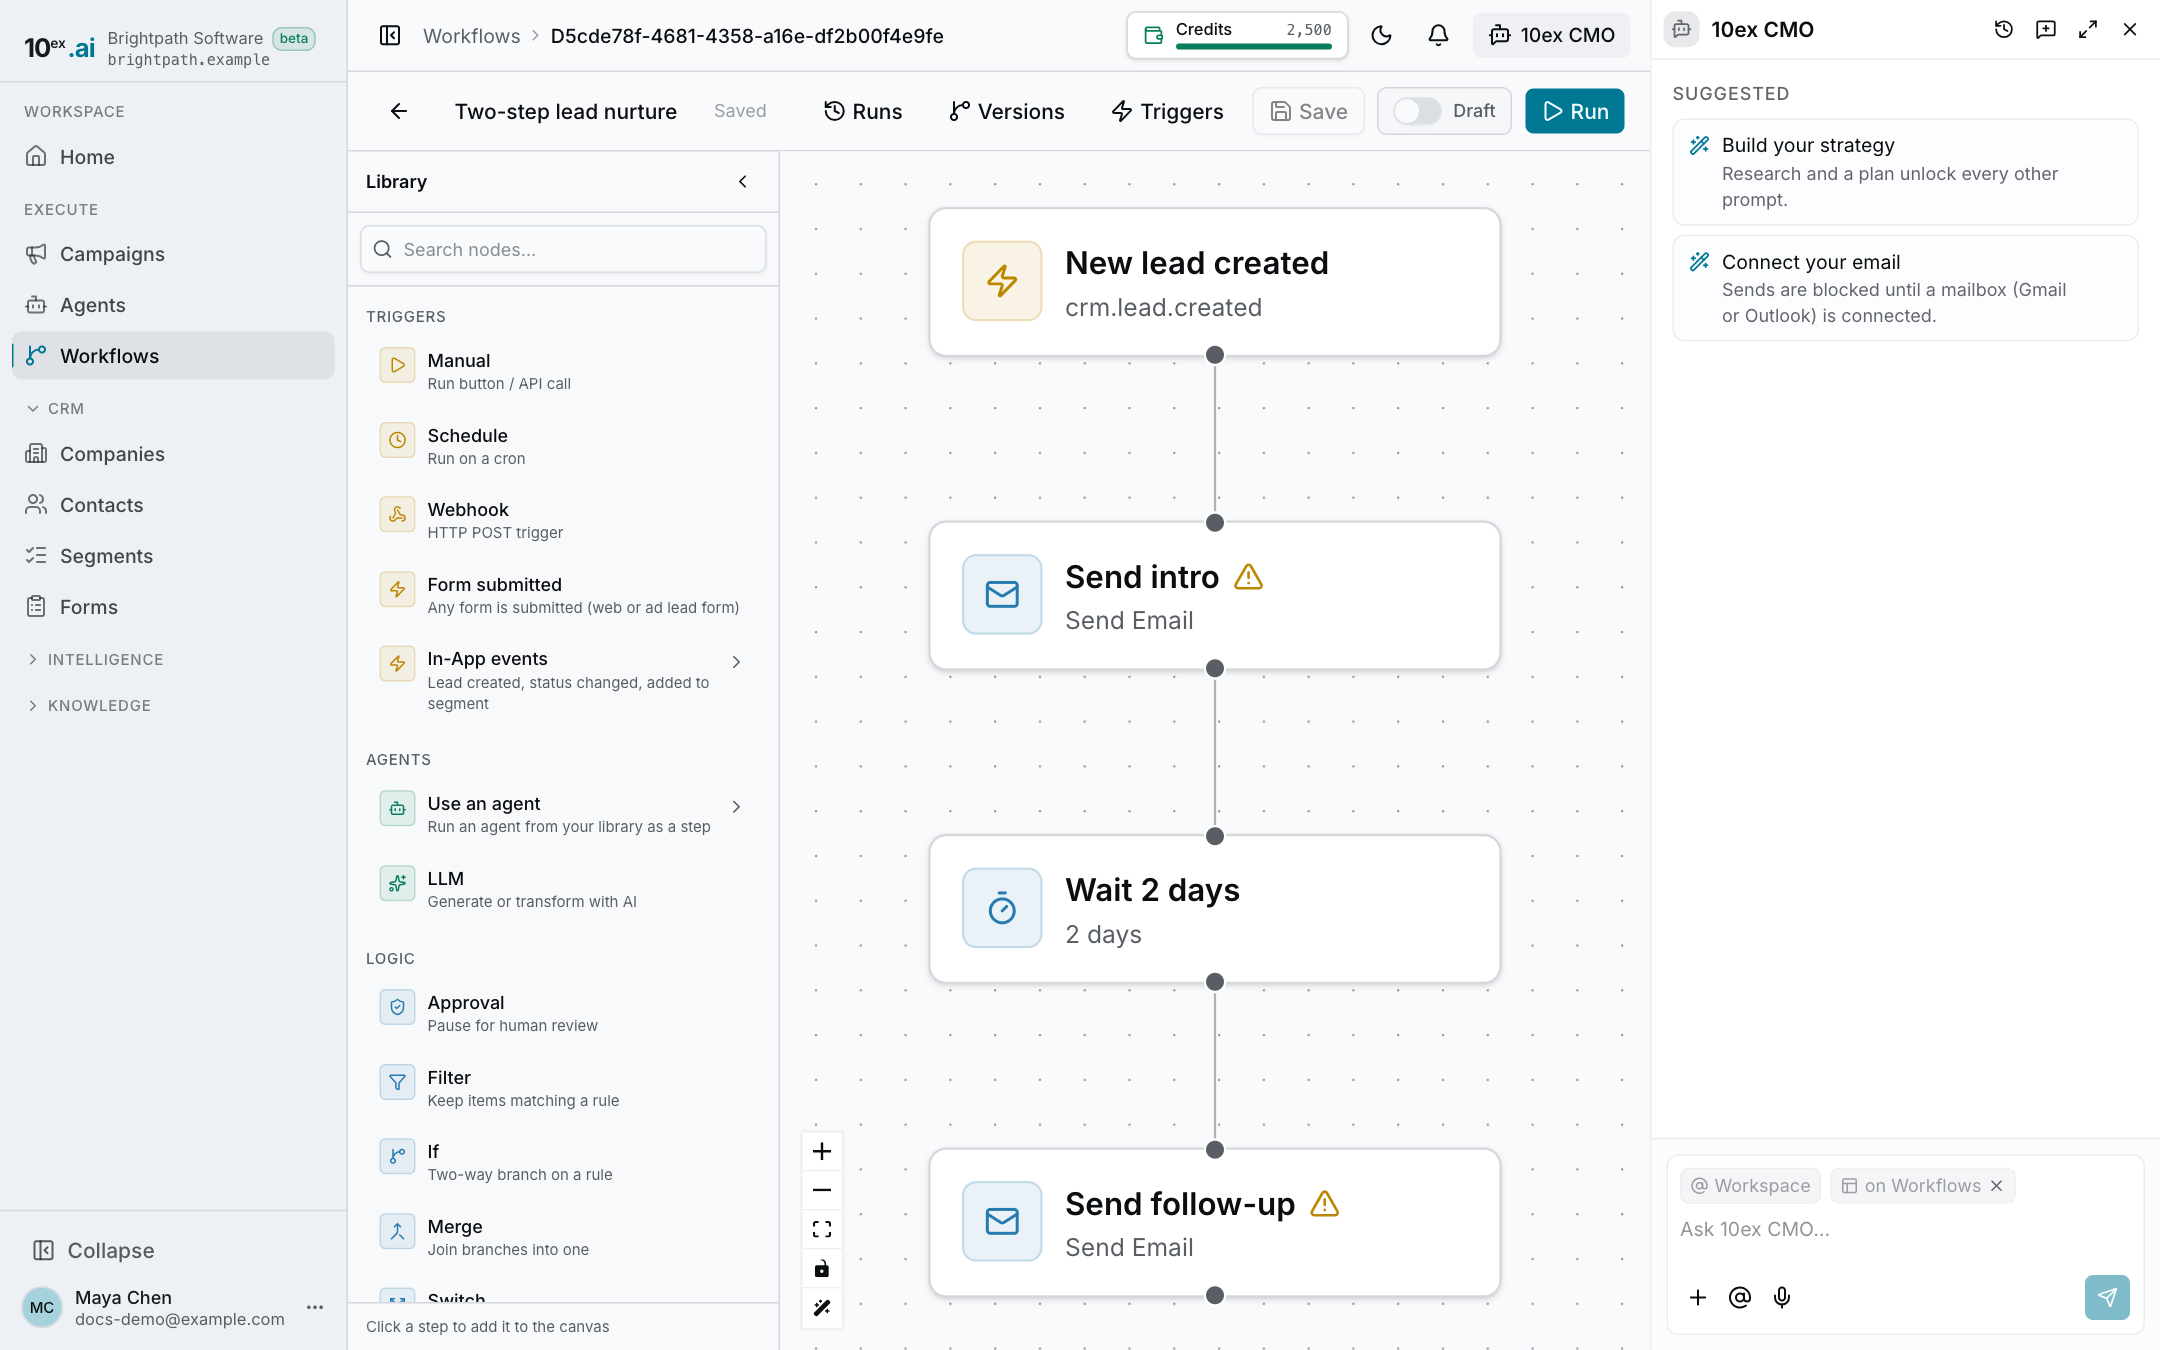2160x1350 pixels.
Task: Remove the on Workflows context chip
Action: coord(1997,1186)
